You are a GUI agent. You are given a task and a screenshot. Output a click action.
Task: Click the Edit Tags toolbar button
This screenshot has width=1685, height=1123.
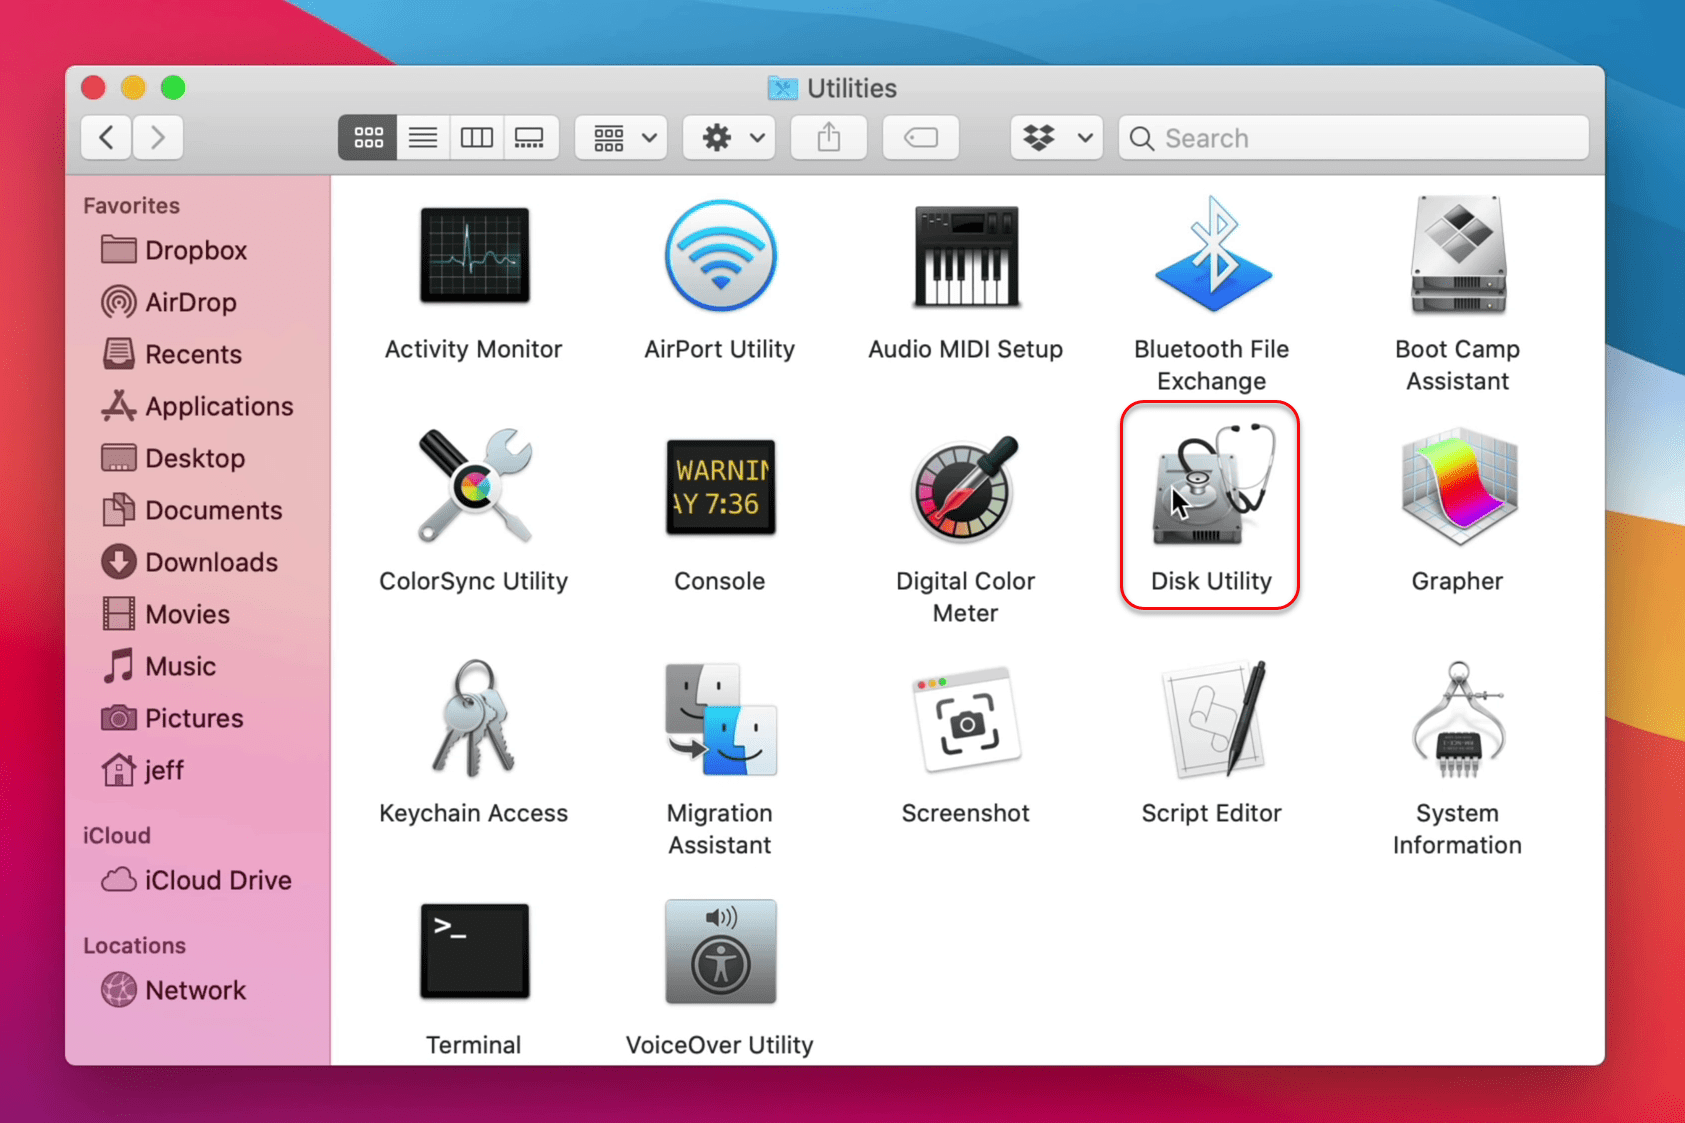(x=921, y=137)
